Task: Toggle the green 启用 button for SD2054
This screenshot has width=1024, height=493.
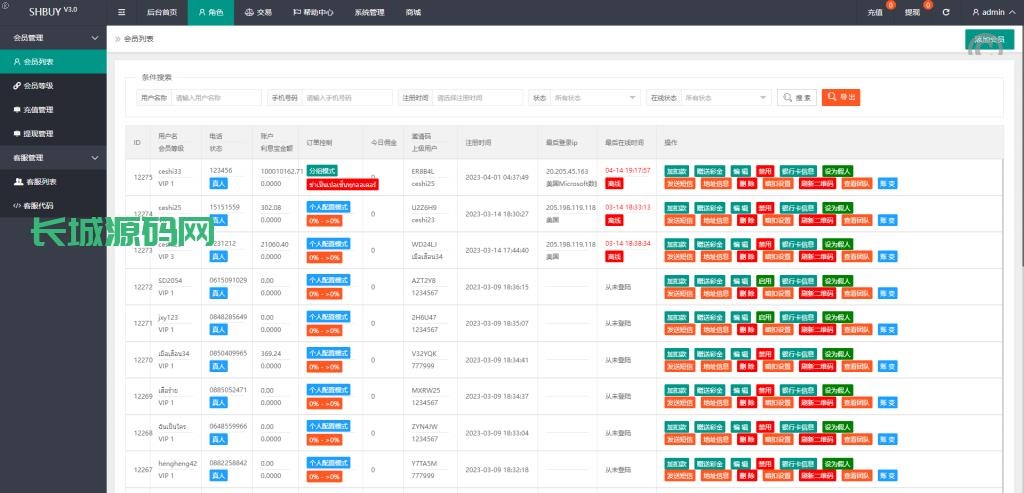Action: pos(765,281)
